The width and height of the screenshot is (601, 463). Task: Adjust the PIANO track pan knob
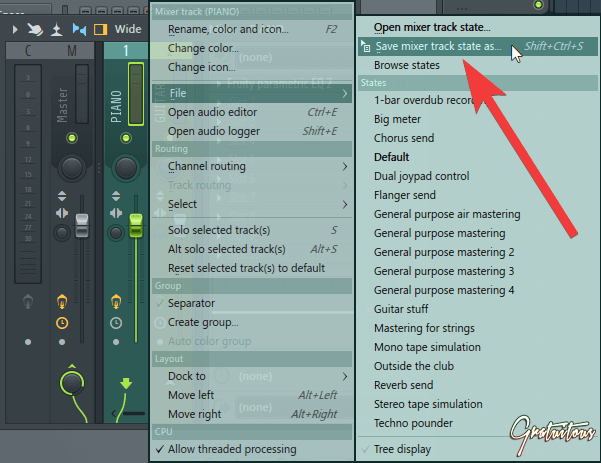pyautogui.click(x=126, y=168)
